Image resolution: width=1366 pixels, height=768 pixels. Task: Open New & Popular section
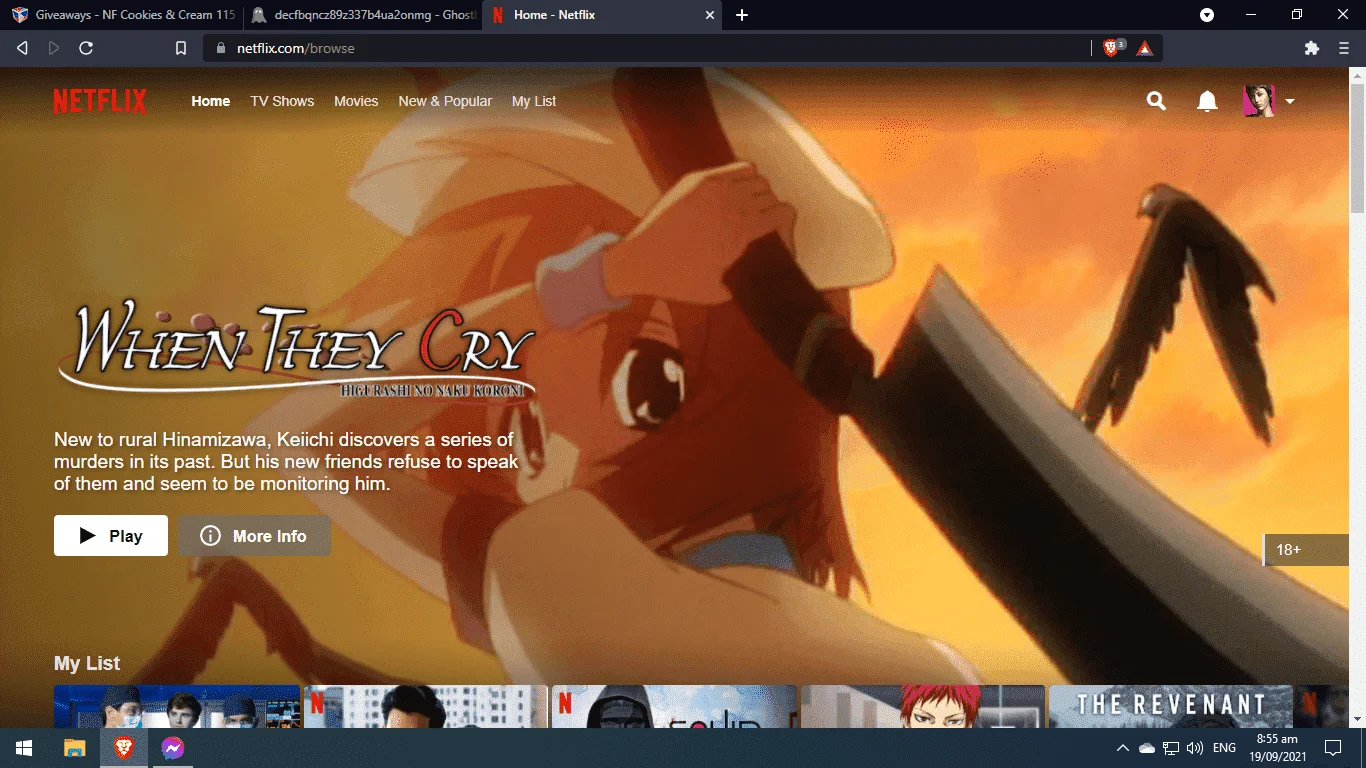[445, 101]
